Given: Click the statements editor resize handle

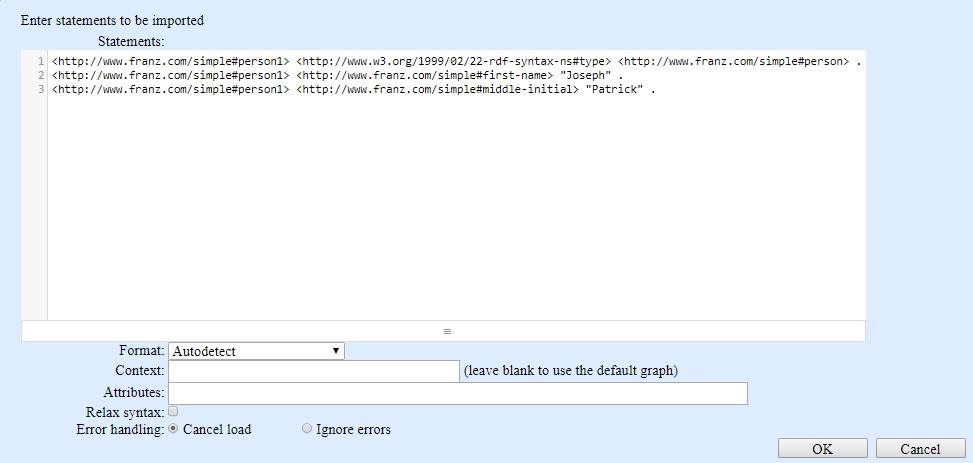Looking at the screenshot, I should click(x=447, y=331).
